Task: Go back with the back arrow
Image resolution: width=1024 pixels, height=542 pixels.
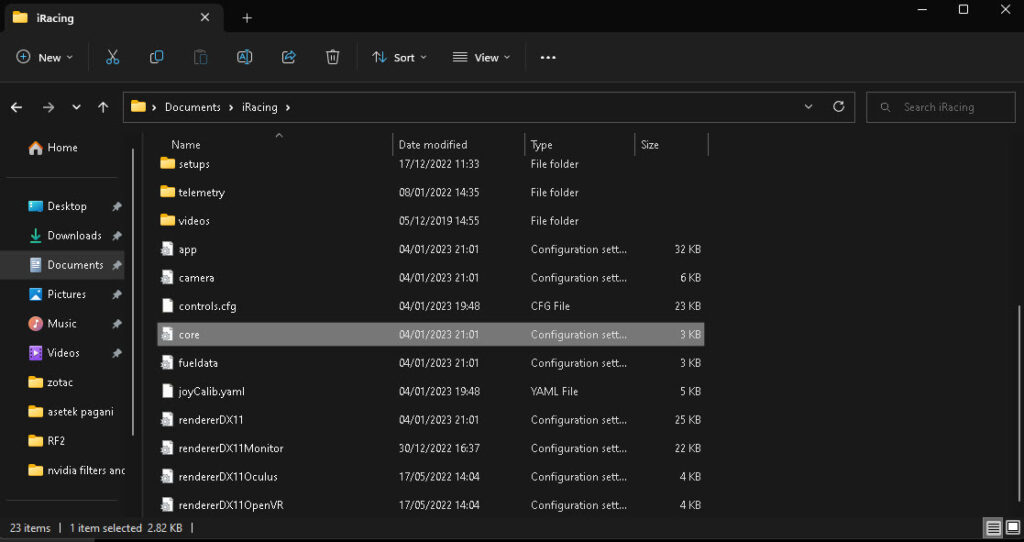Action: click(16, 107)
